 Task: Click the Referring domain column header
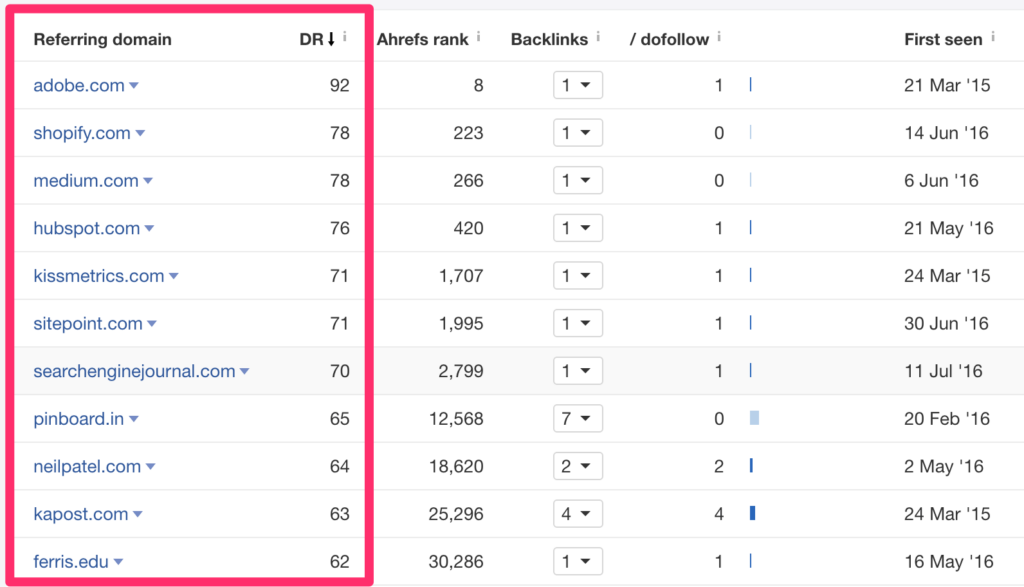[x=103, y=39]
